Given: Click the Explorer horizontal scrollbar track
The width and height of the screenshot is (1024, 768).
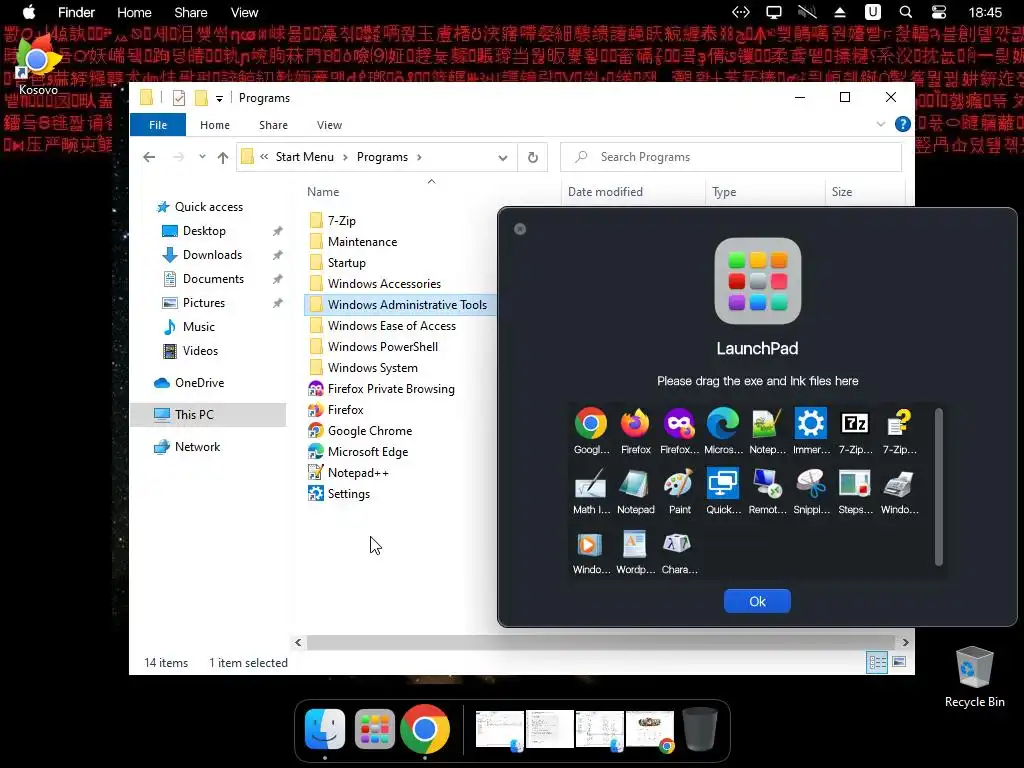Looking at the screenshot, I should 601,642.
